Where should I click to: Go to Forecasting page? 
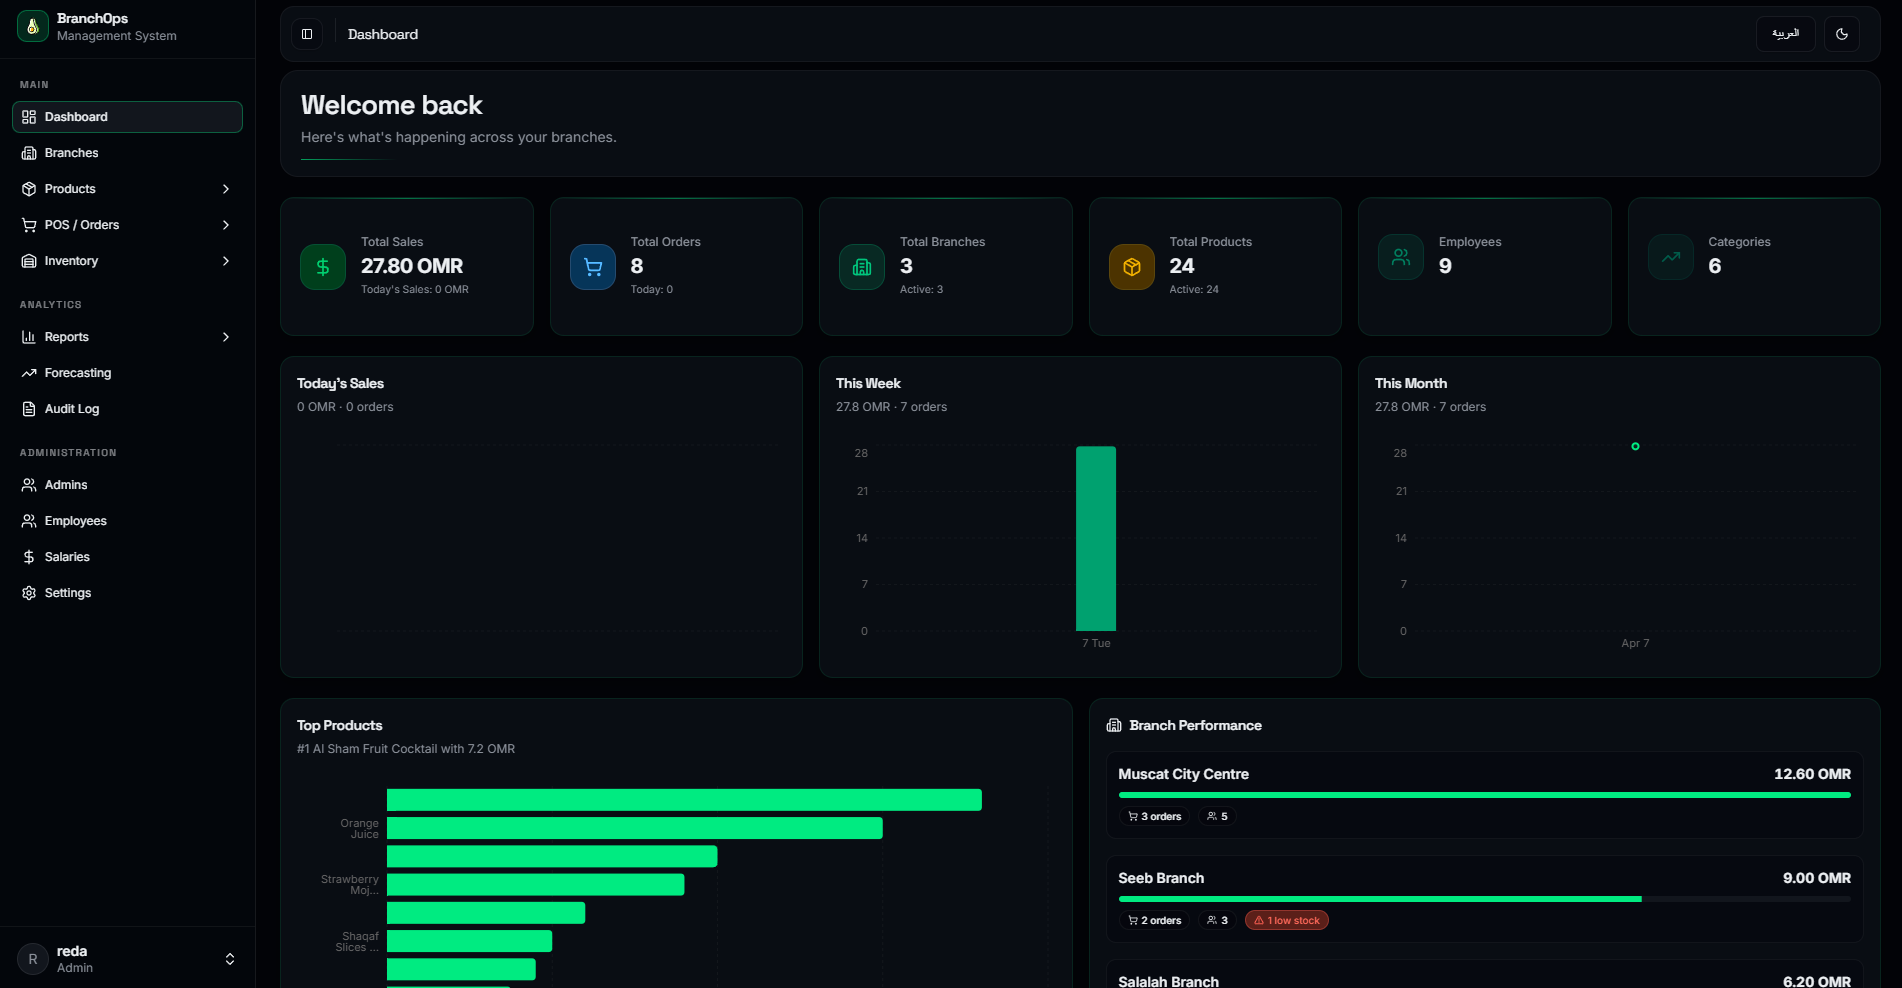click(127, 373)
